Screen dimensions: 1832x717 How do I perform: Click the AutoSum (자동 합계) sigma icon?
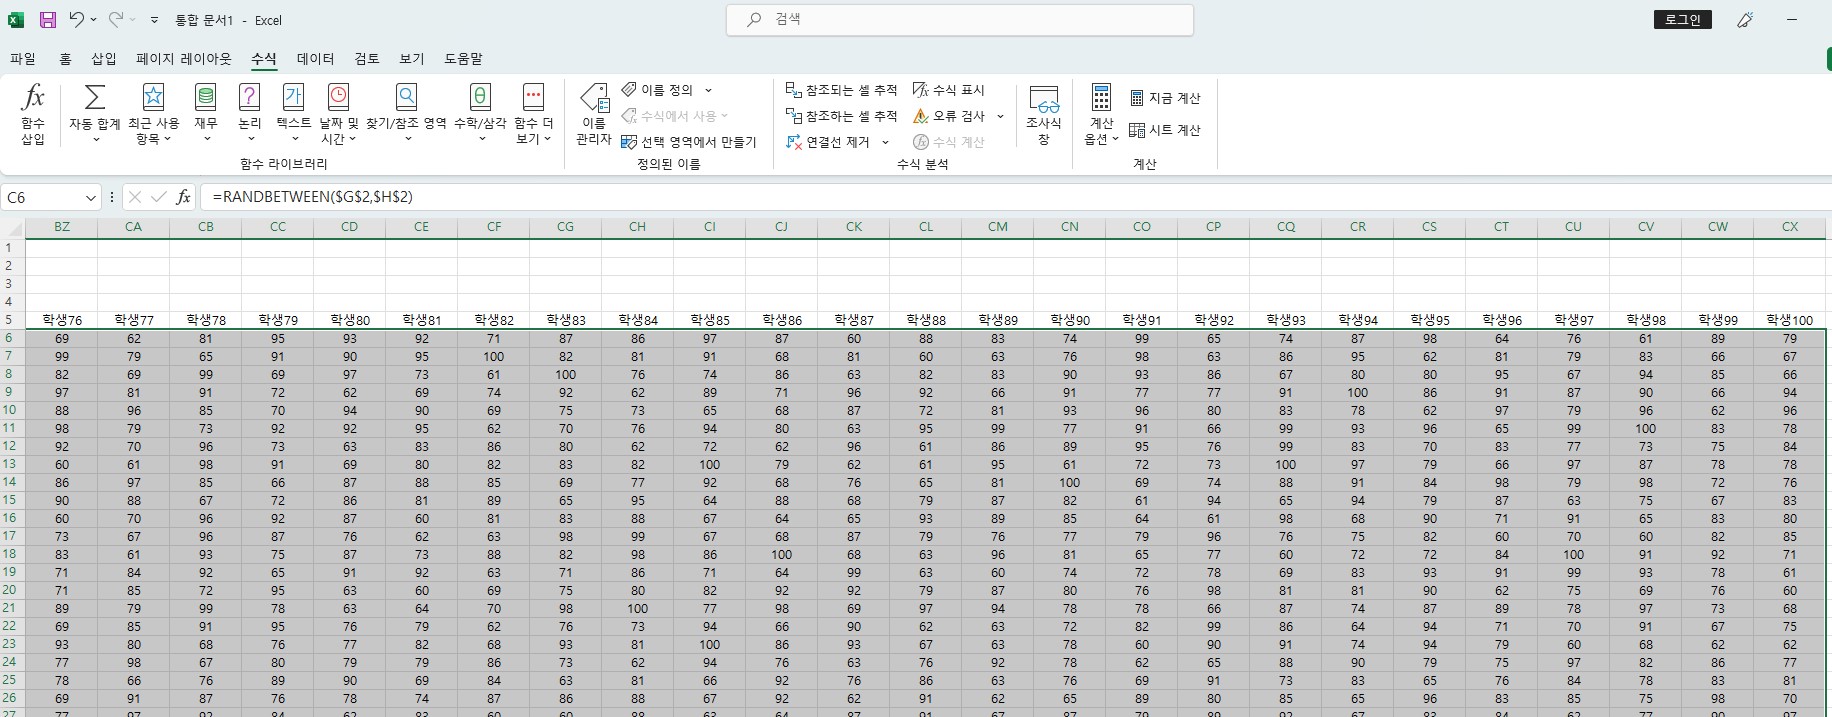click(95, 114)
